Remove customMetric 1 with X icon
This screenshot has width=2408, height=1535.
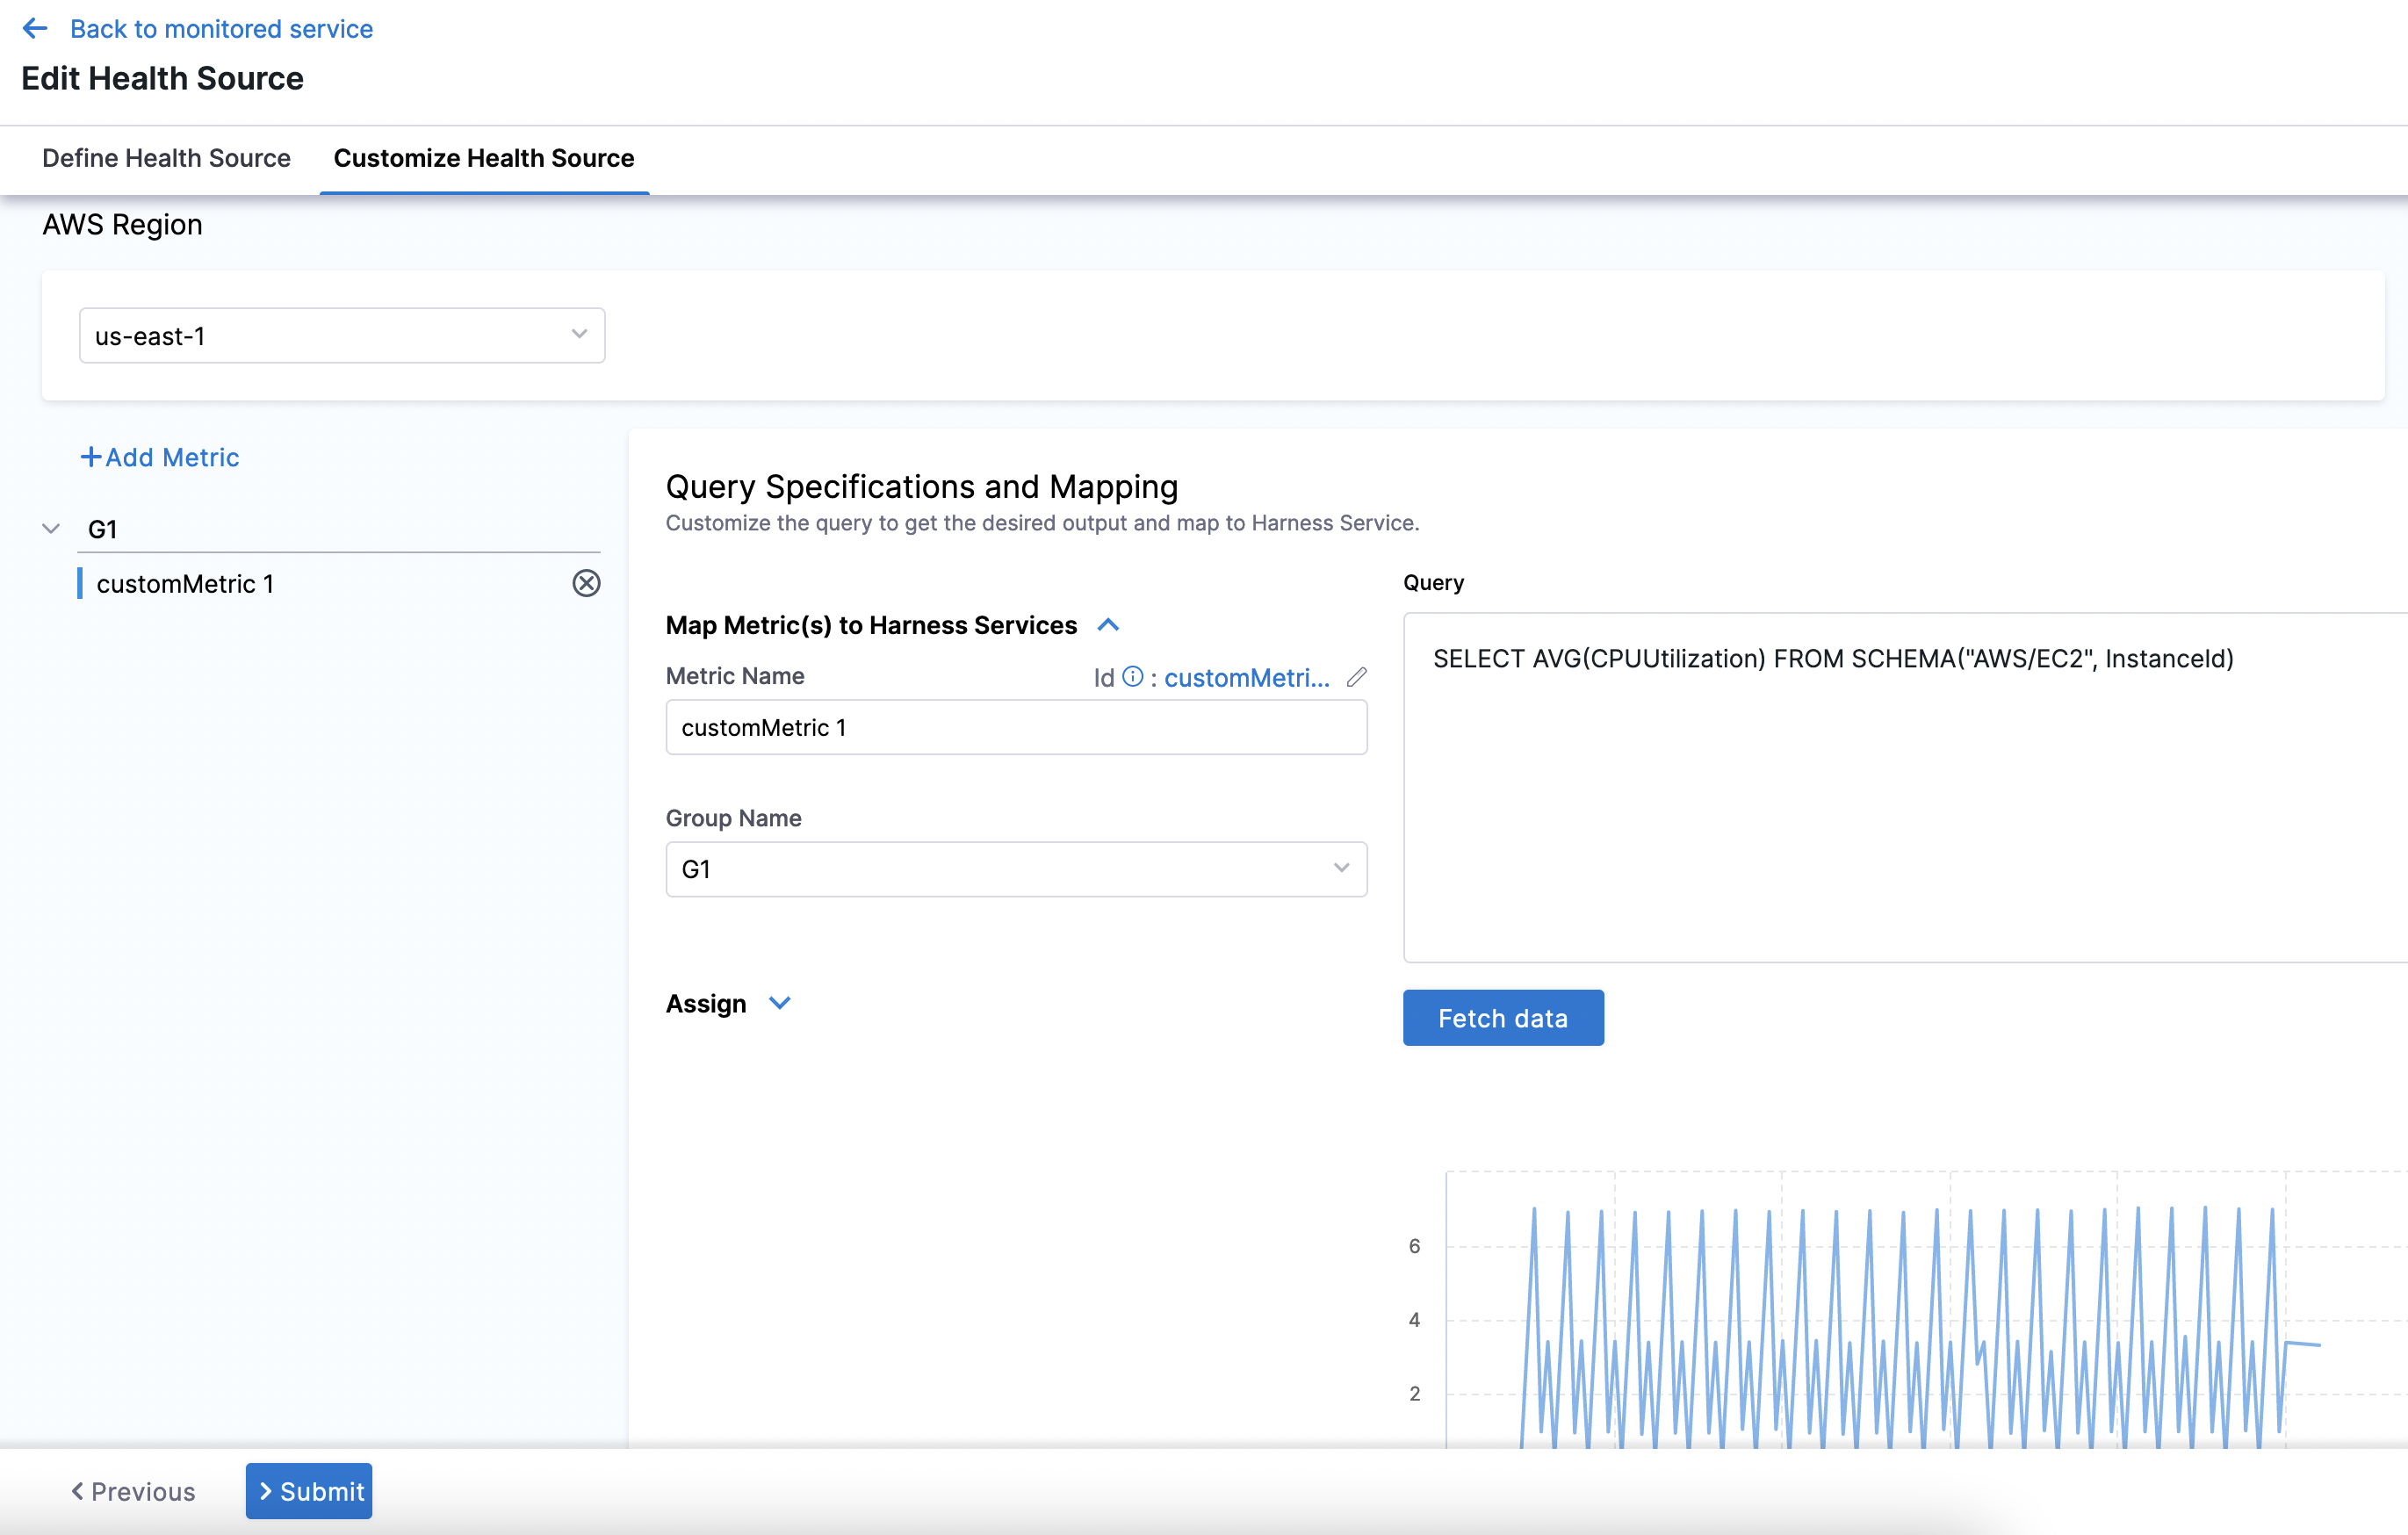click(586, 583)
